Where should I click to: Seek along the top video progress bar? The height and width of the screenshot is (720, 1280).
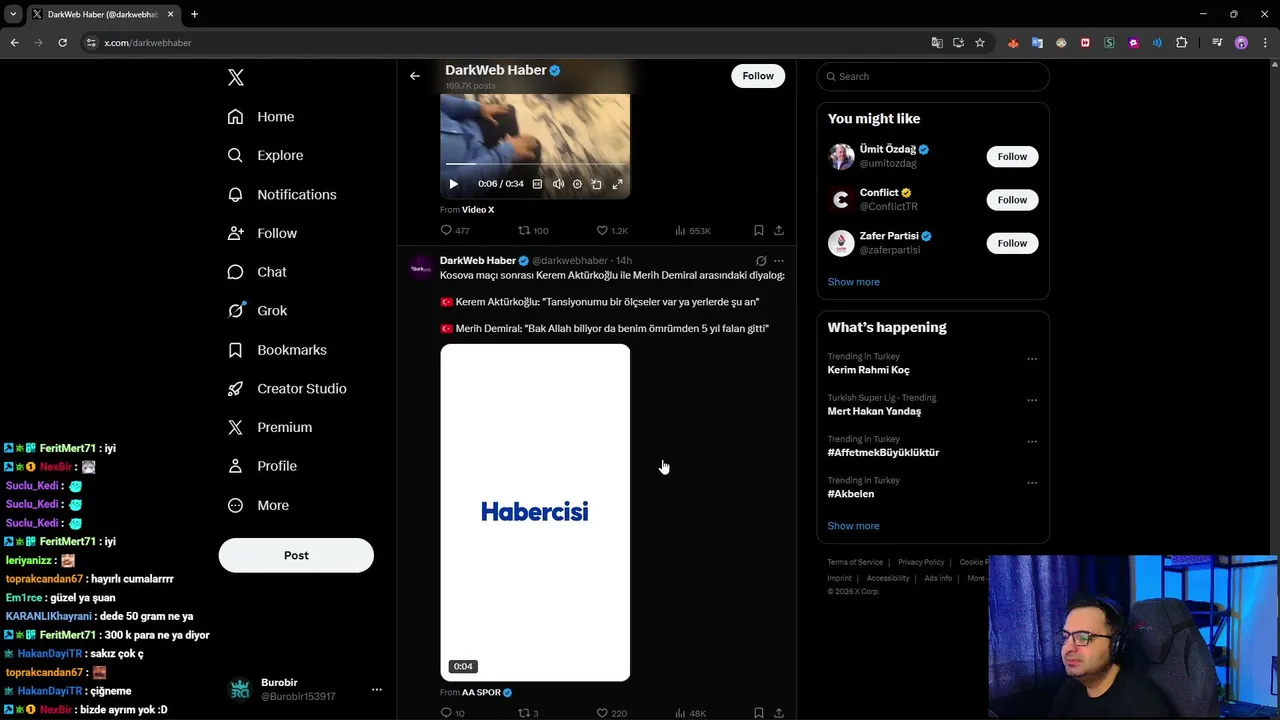pos(535,164)
